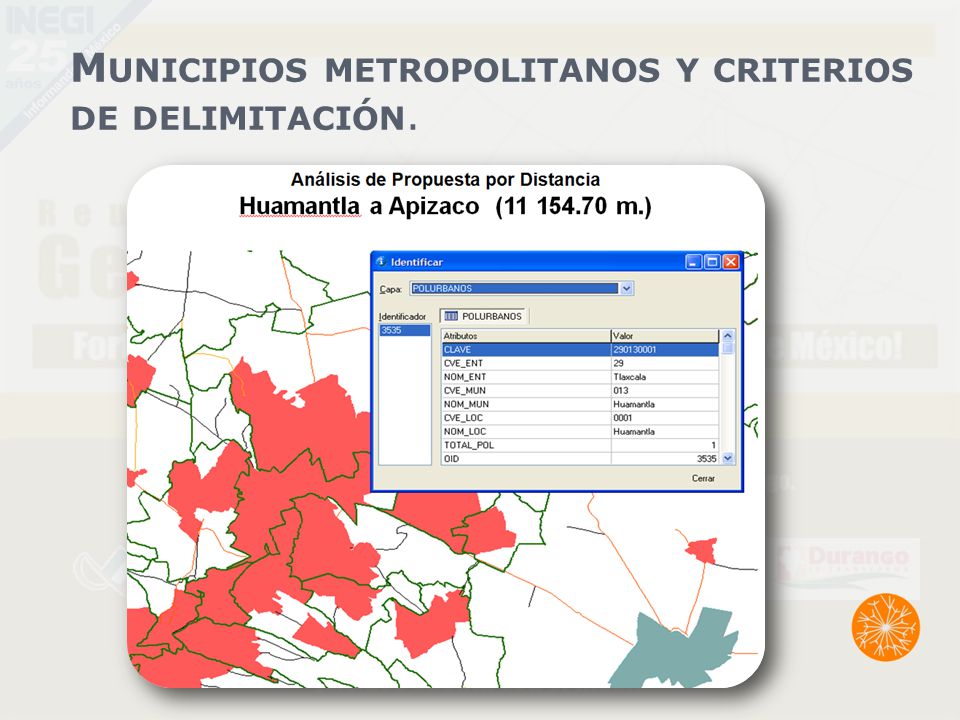The width and height of the screenshot is (960, 720).
Task: Select the TOTAL_POL attribute
Action: (469, 445)
